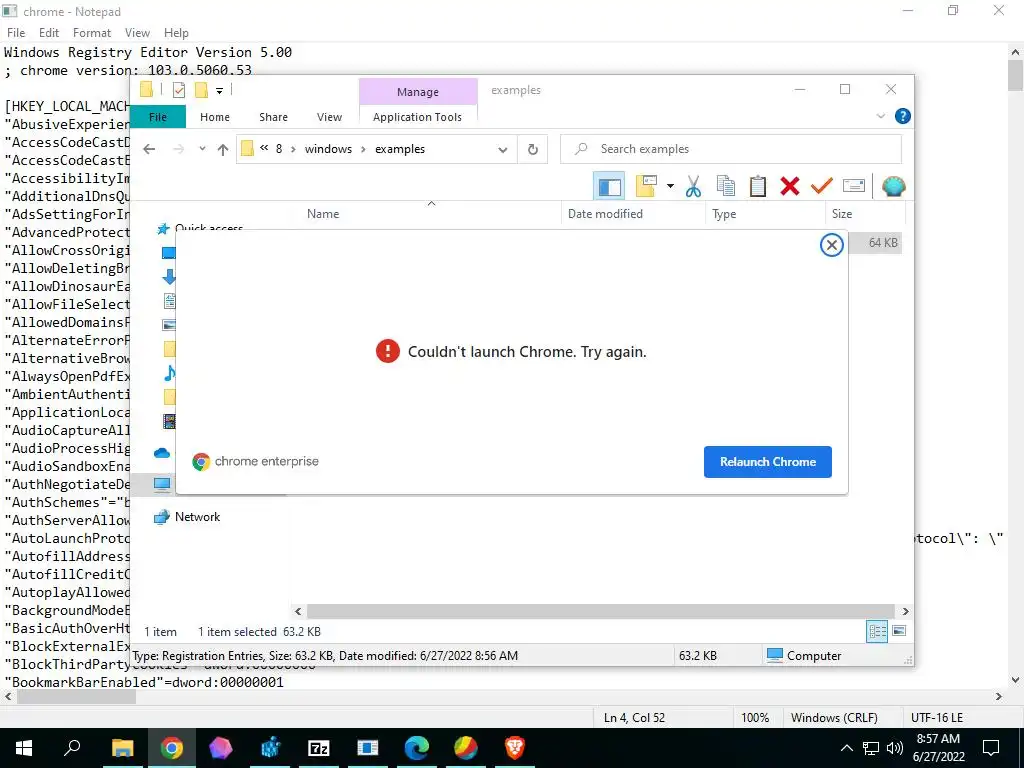Click the new folder organize icon
Screen dimensions: 1024x768
(x=646, y=186)
